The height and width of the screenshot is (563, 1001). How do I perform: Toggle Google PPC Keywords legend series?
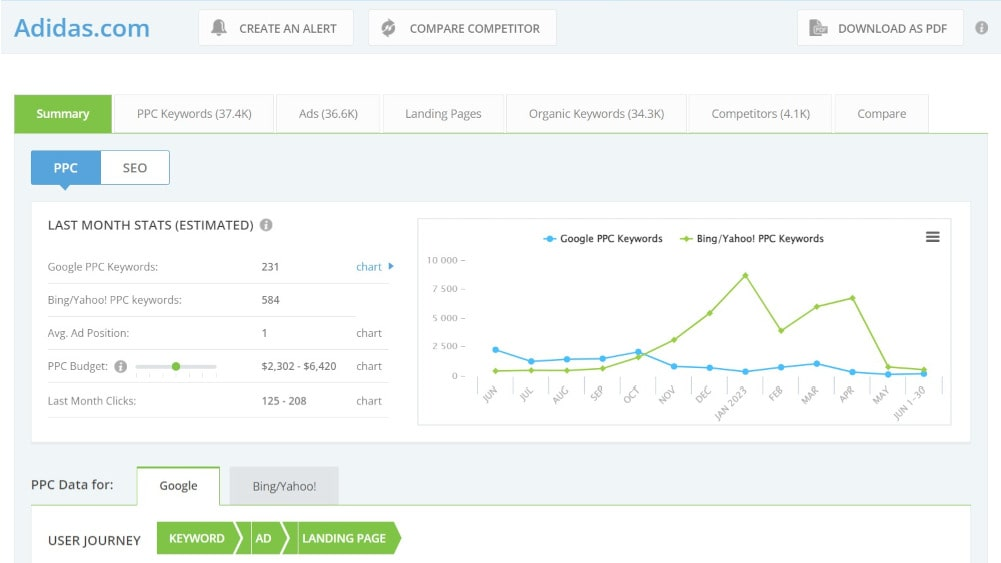603,239
